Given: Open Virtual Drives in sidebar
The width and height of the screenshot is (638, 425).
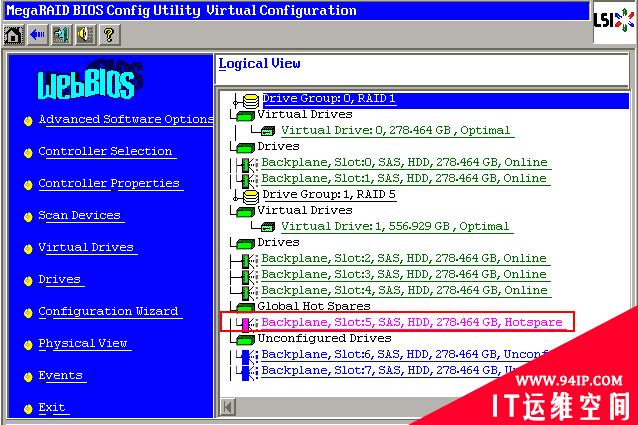Looking at the screenshot, I should [x=86, y=247].
